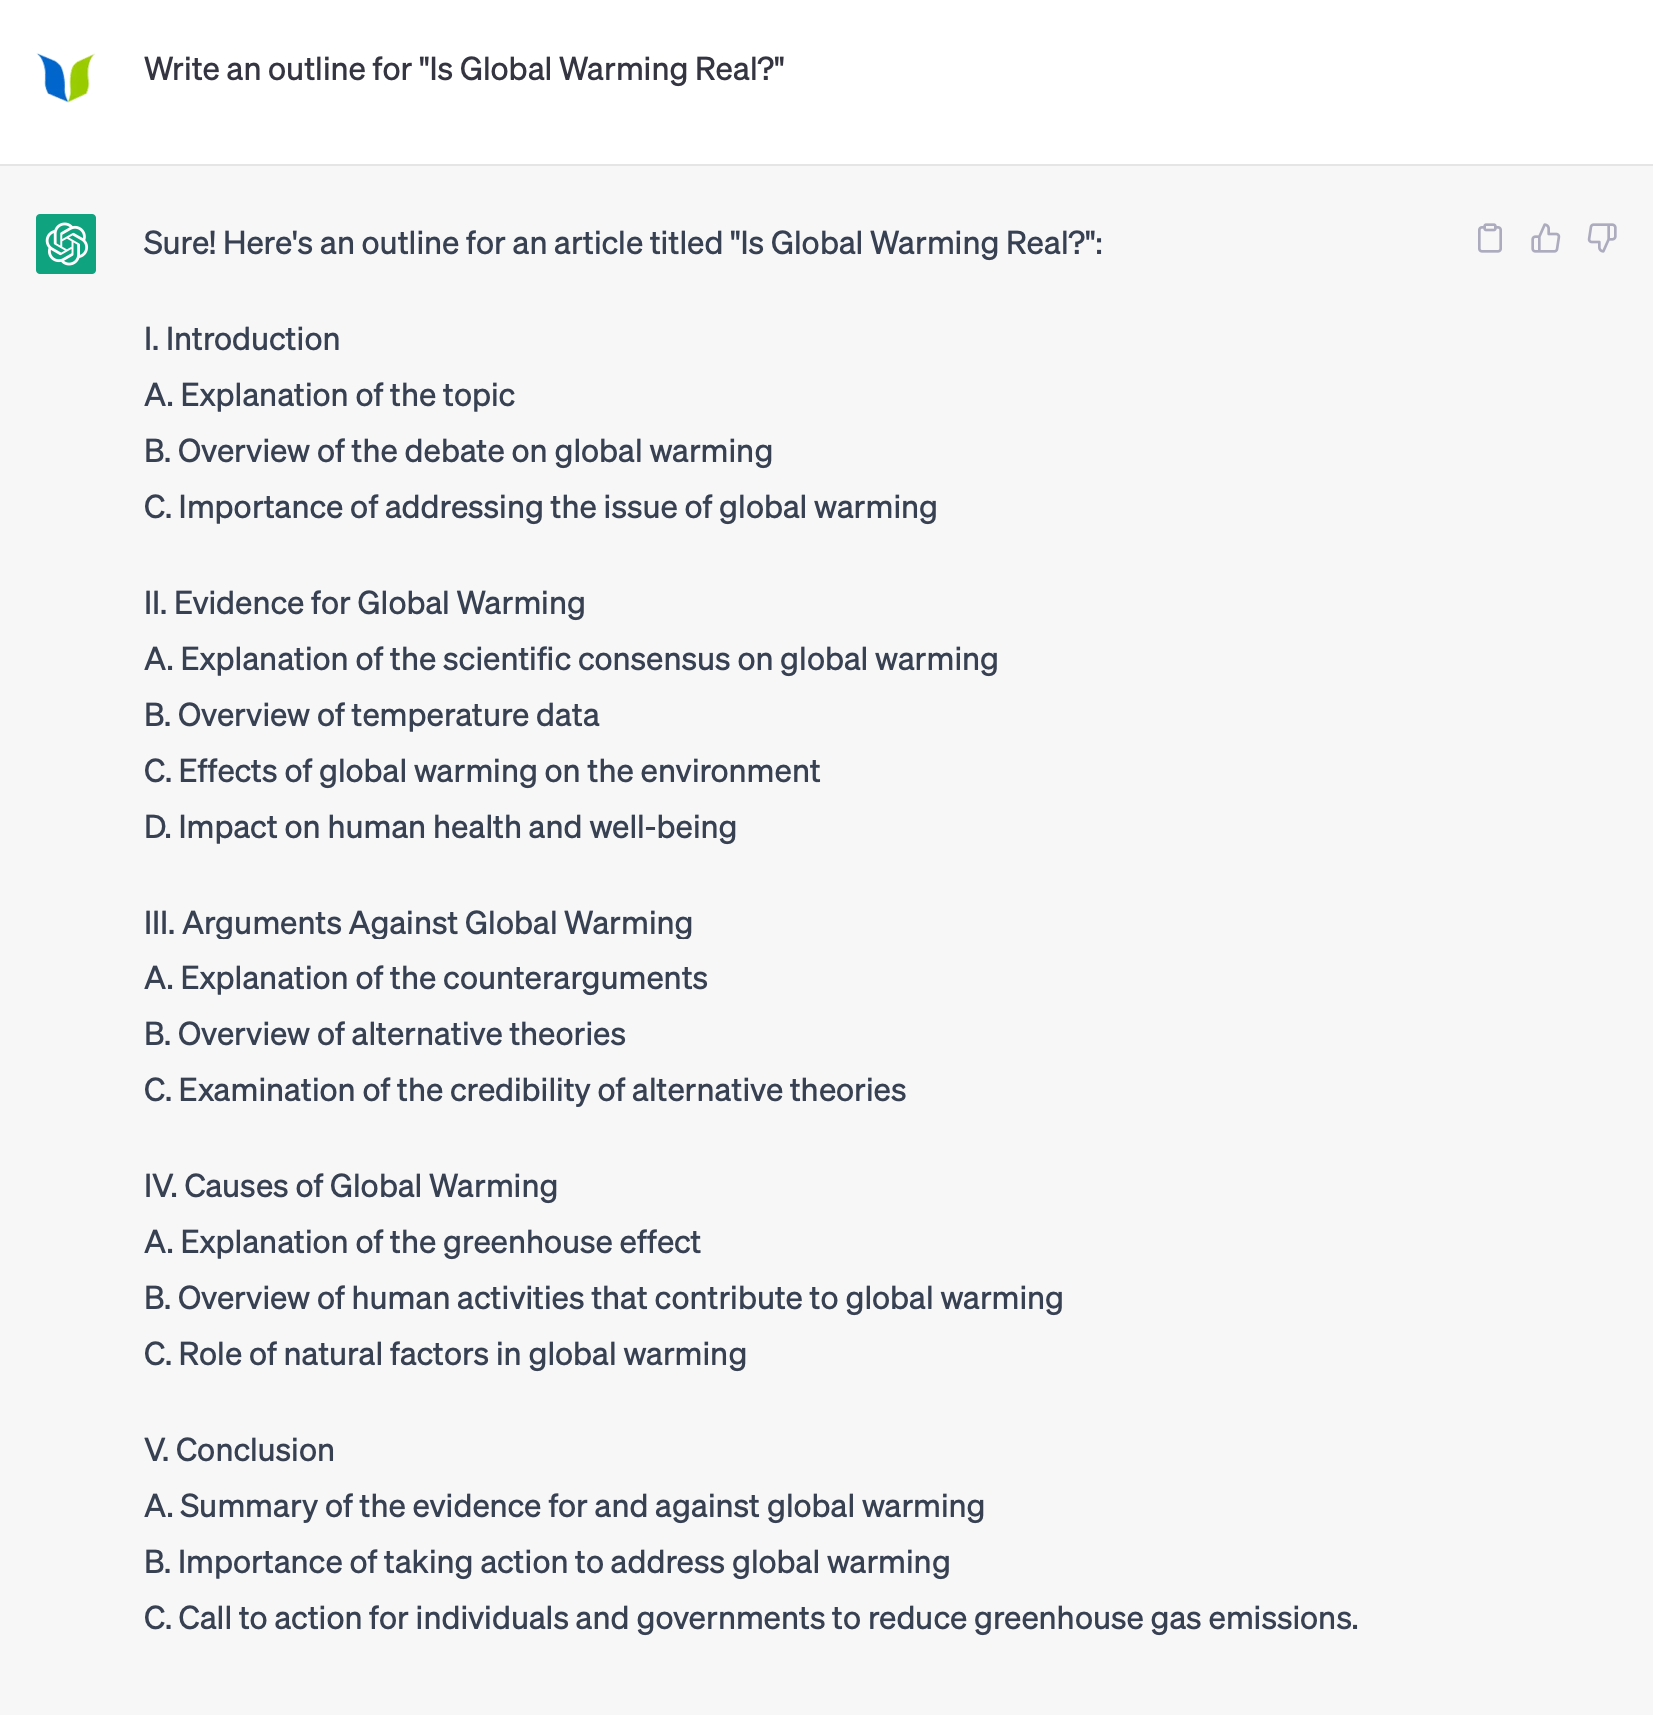This screenshot has height=1715, width=1653.
Task: Click the "I. Introduction" heading
Action: (242, 339)
